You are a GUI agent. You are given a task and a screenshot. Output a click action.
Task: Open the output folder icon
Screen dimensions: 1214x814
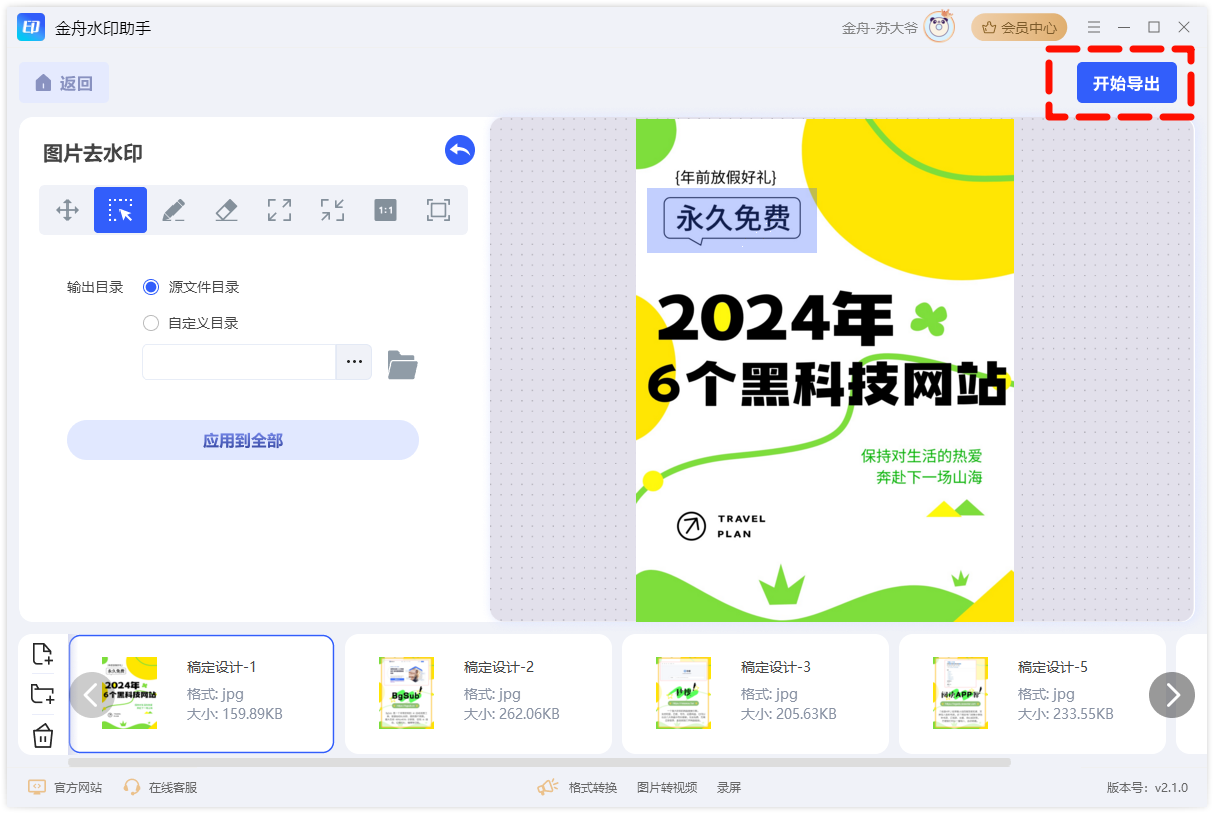[x=402, y=365]
